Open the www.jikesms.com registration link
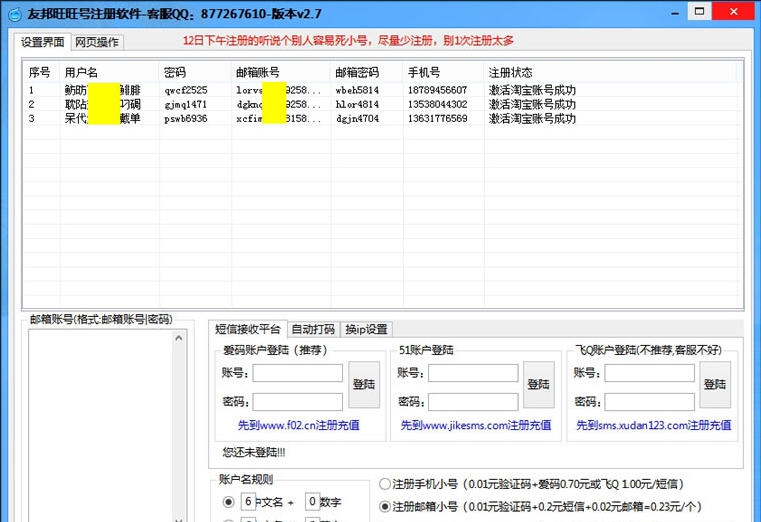Image resolution: width=761 pixels, height=522 pixels. [x=475, y=425]
